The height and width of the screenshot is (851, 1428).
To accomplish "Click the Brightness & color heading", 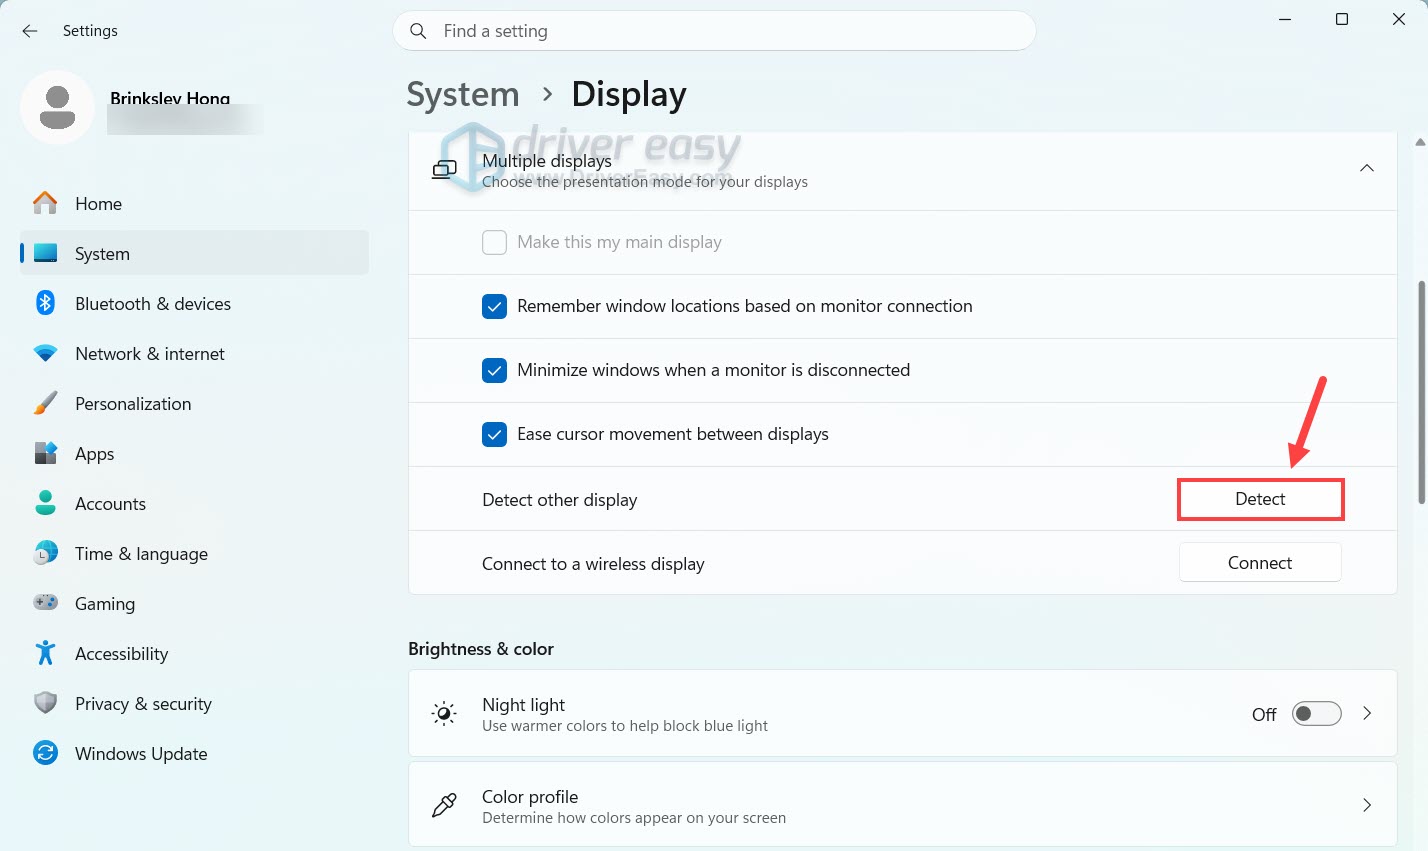I will click(481, 649).
